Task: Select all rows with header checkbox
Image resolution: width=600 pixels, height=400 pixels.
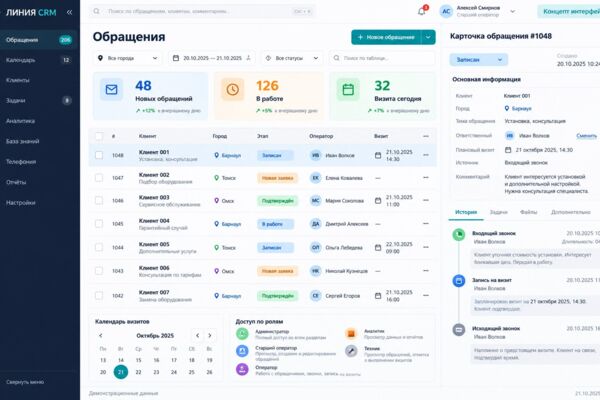Action: click(99, 136)
